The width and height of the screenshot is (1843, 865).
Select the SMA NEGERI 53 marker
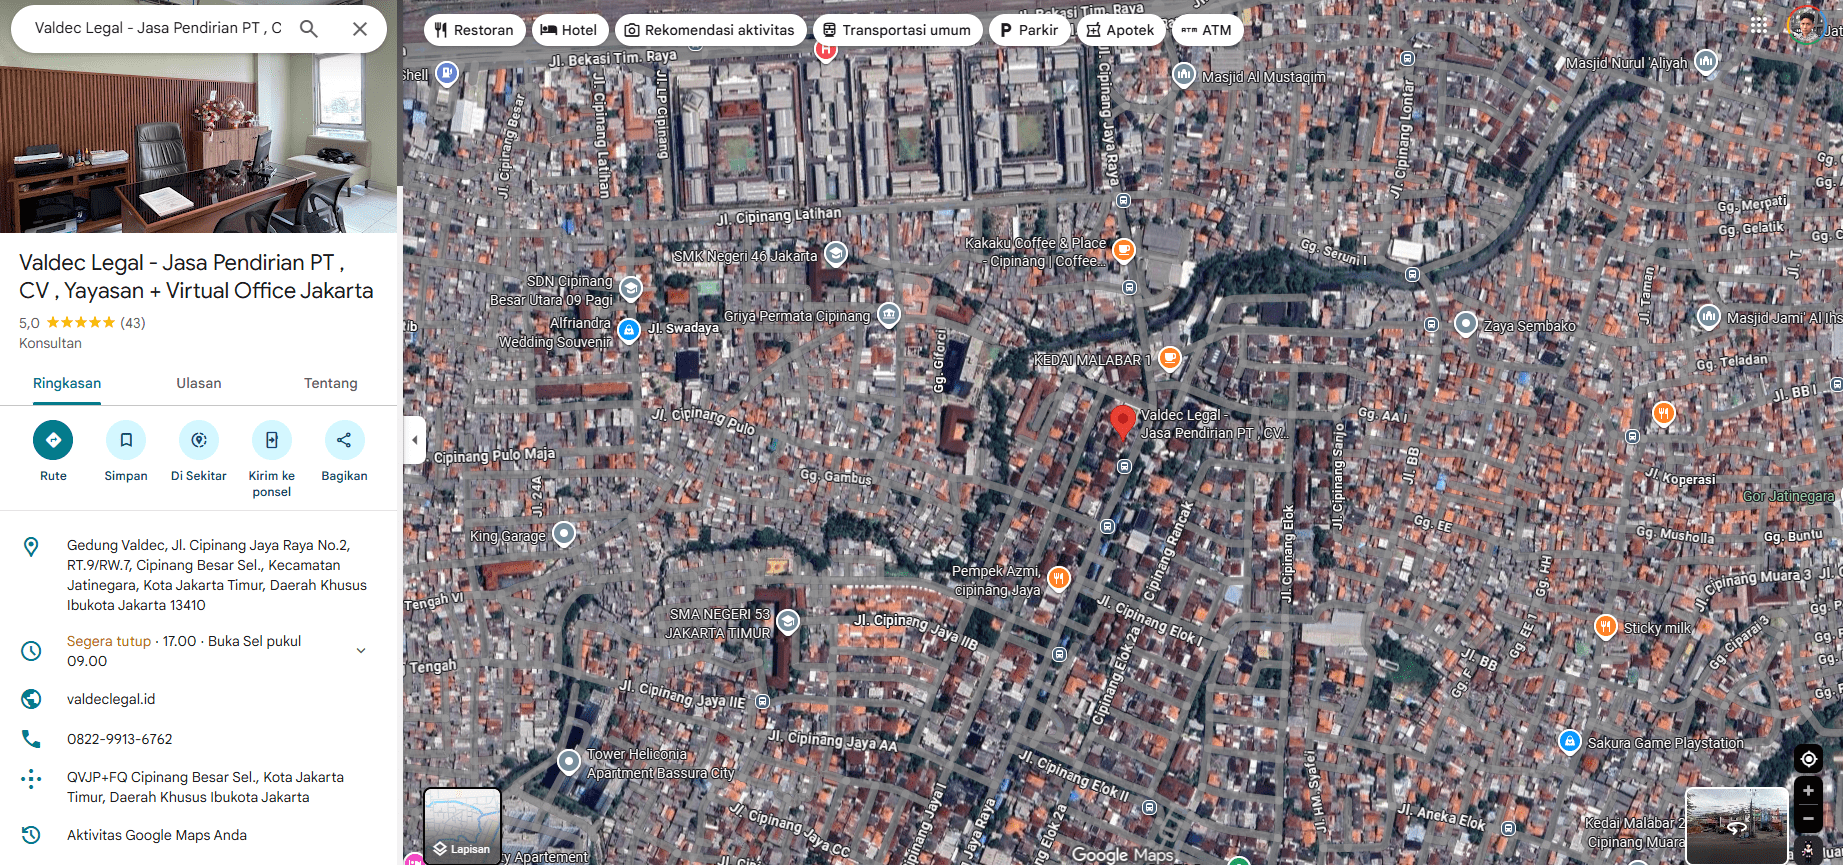pyautogui.click(x=788, y=622)
